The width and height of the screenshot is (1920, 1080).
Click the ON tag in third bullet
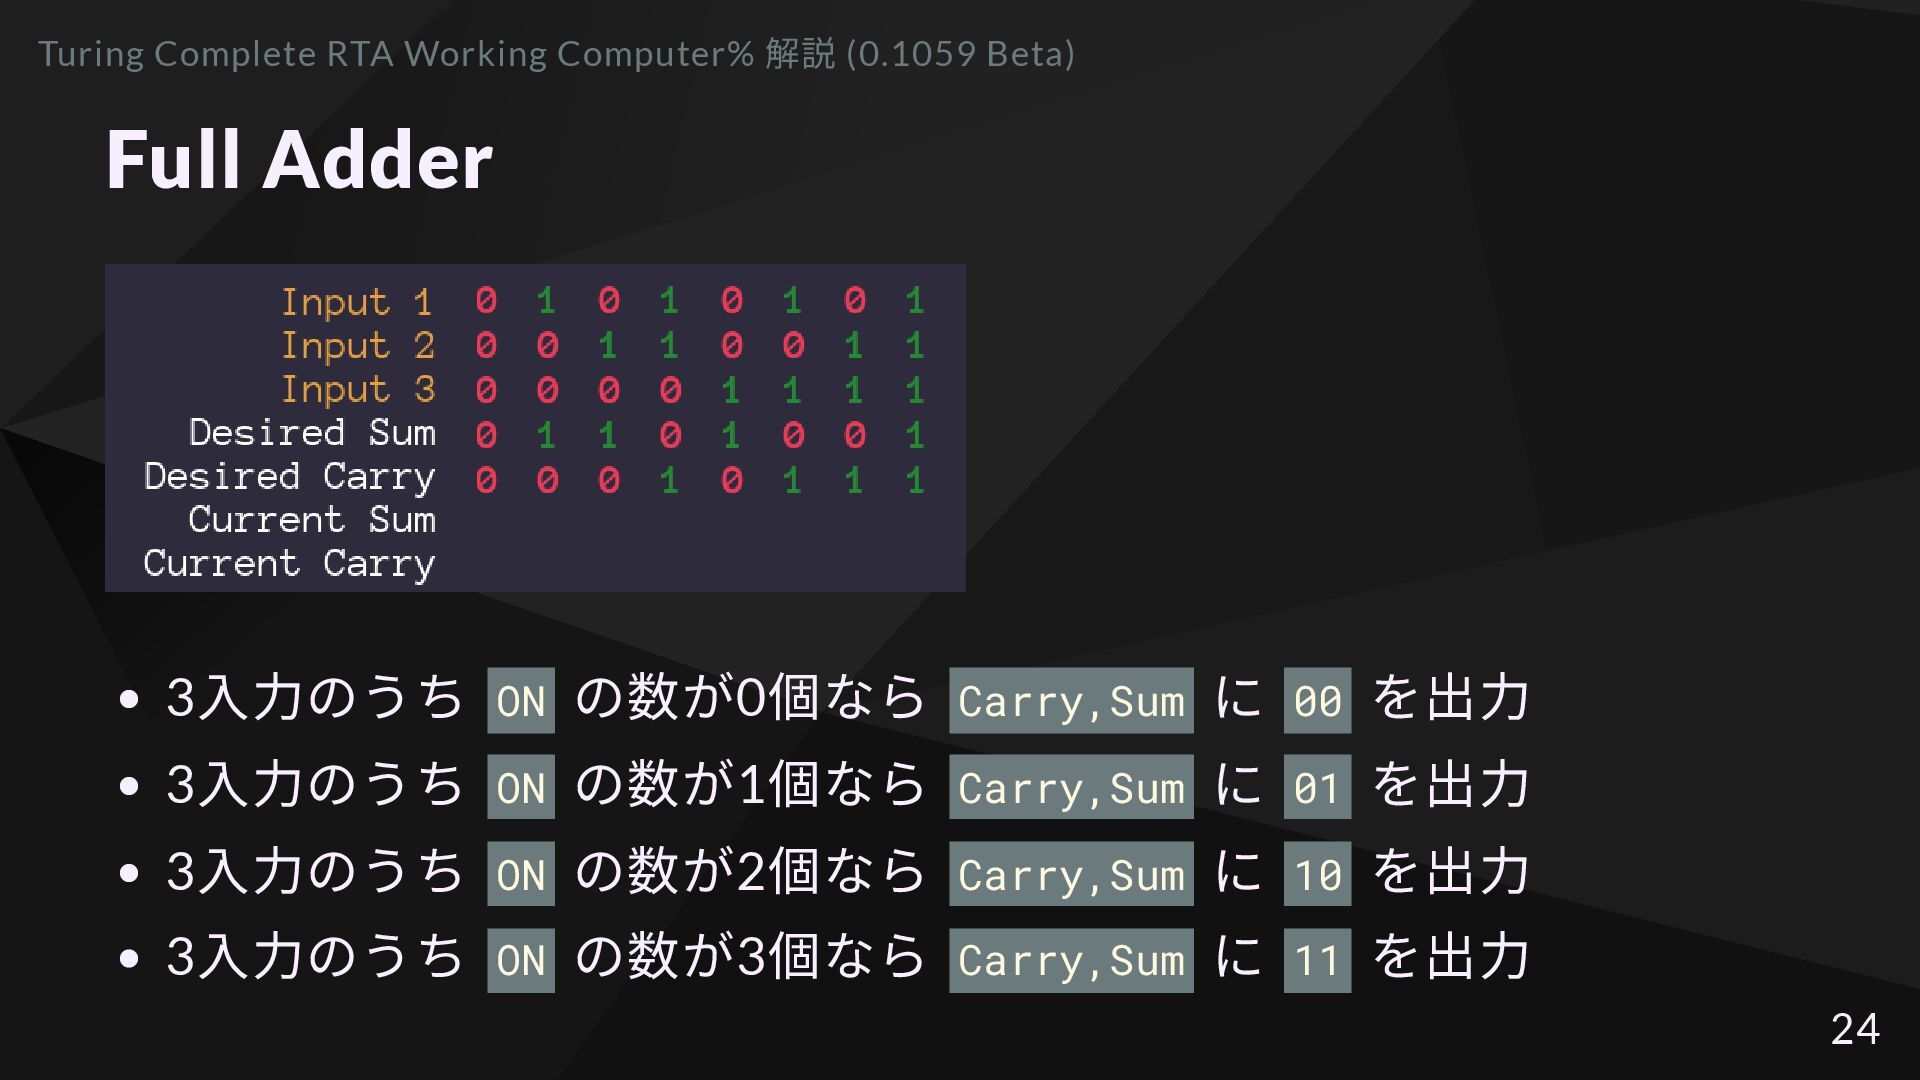click(x=520, y=875)
